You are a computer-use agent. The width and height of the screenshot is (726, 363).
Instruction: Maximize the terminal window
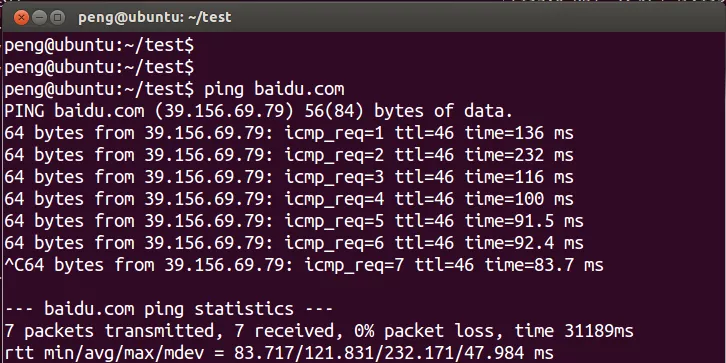click(57, 18)
